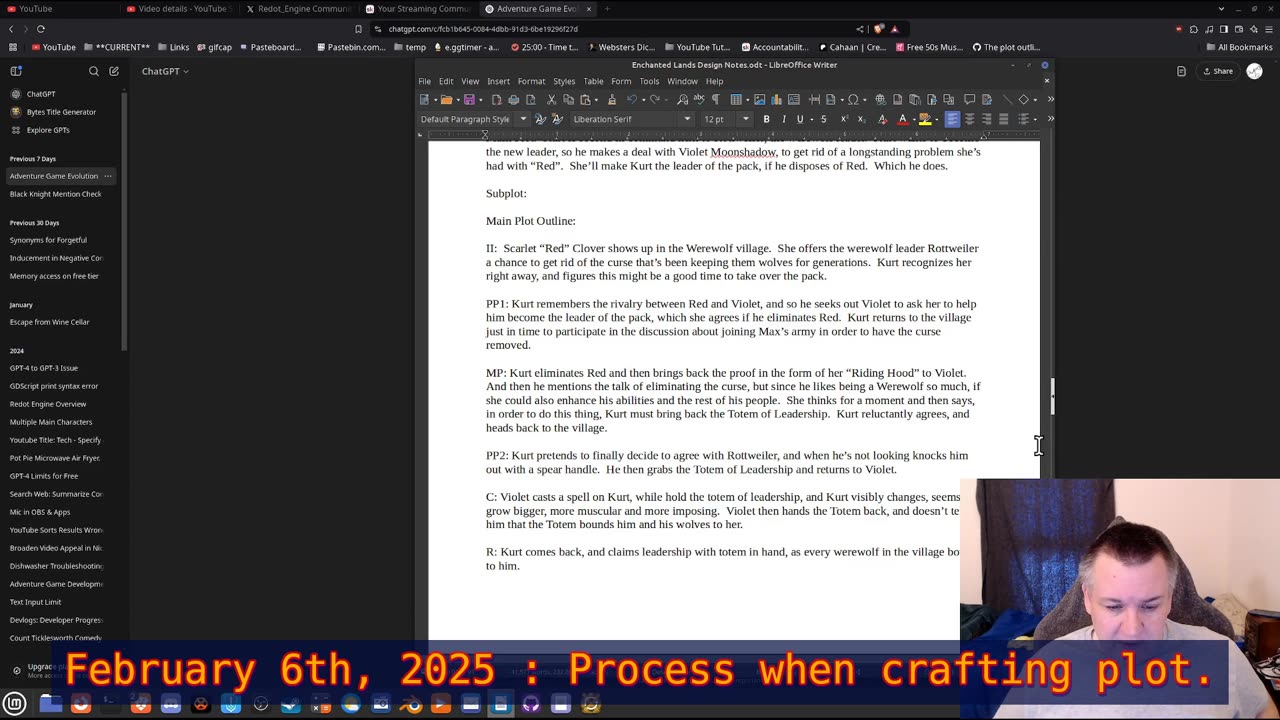Apply font color red A swatch
1280x720 pixels.
(x=902, y=119)
